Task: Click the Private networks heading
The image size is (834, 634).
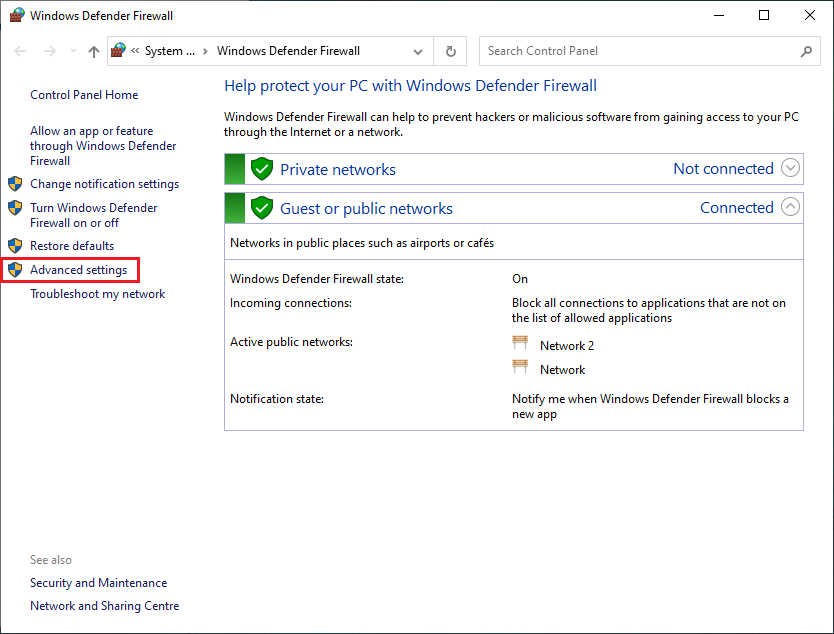Action: click(x=338, y=170)
